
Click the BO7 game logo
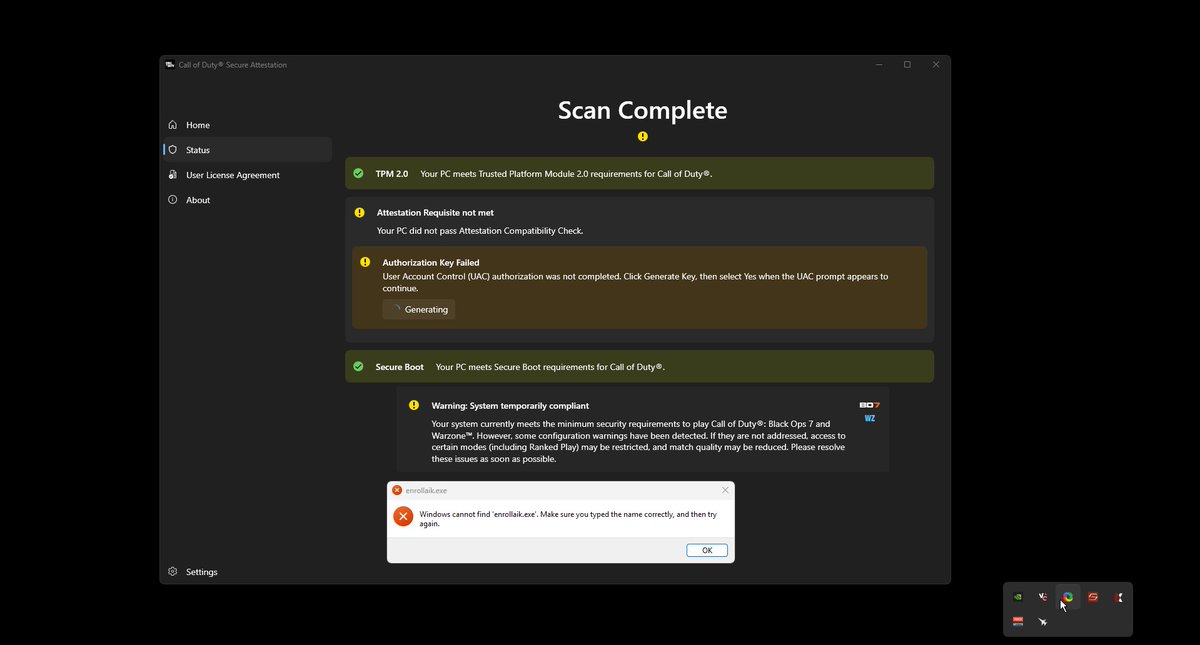870,405
